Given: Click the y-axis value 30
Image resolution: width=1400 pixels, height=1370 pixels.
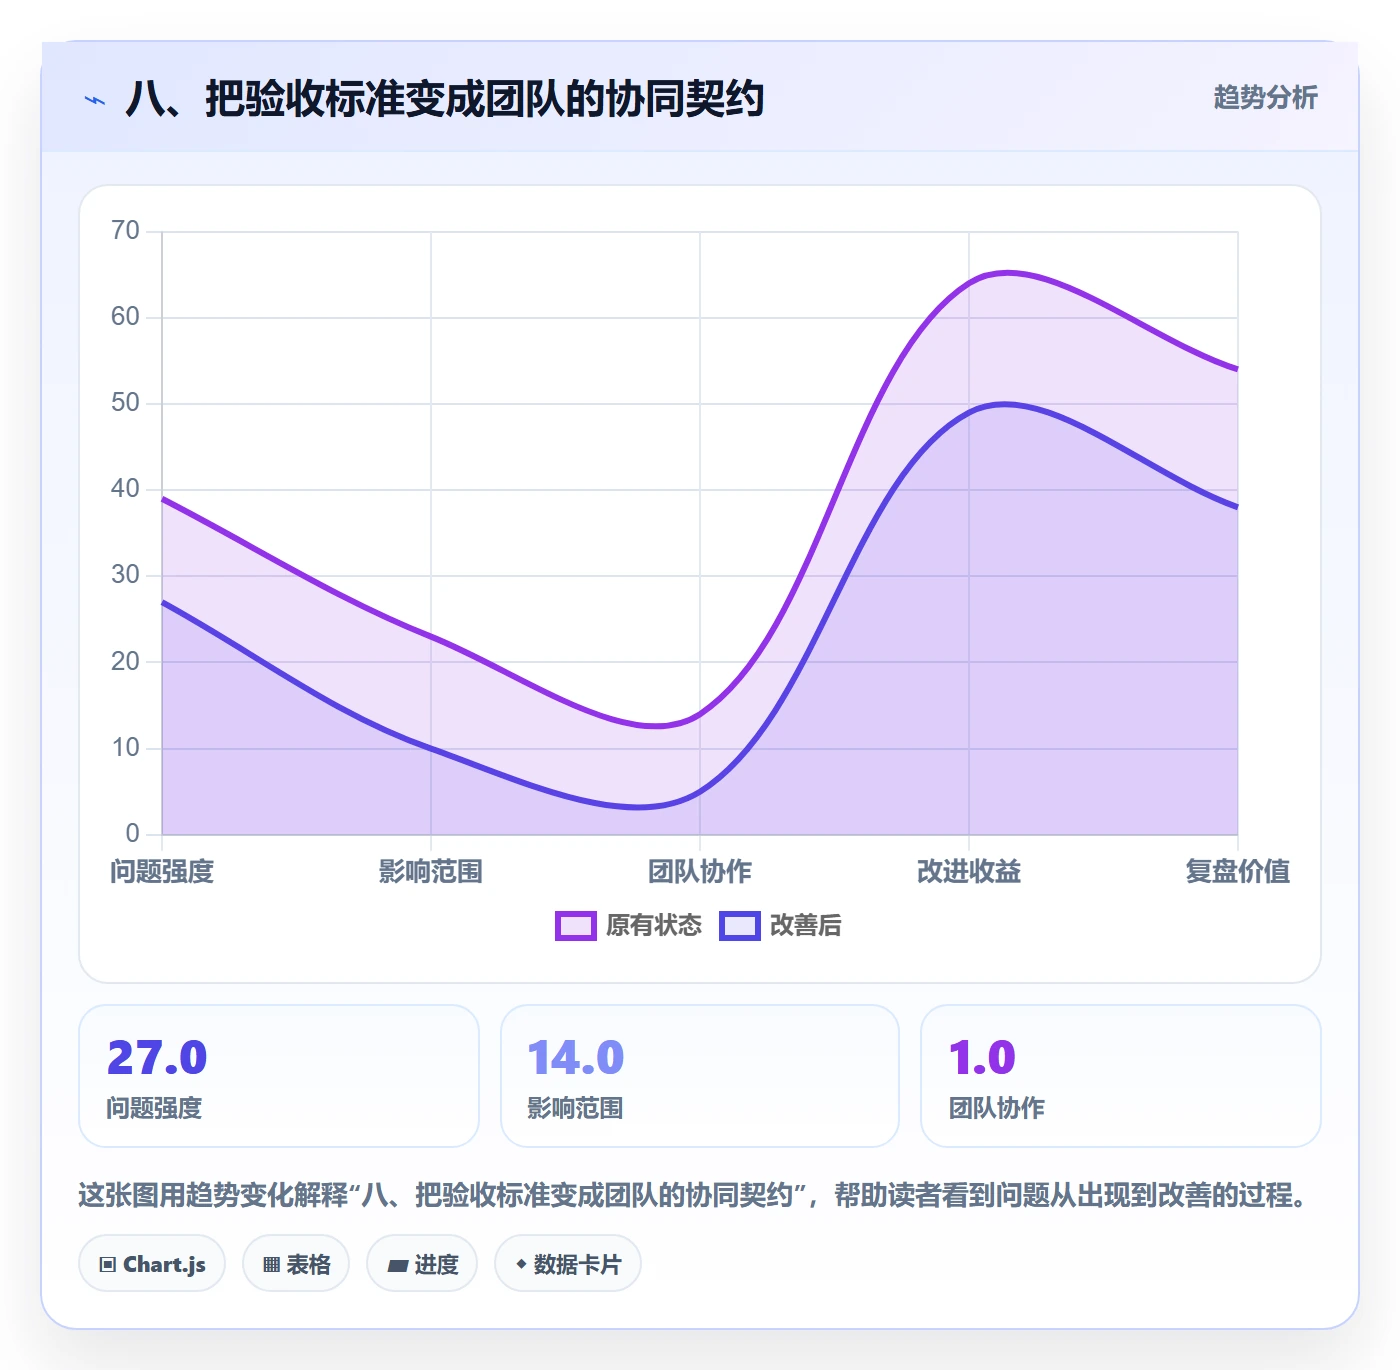Looking at the screenshot, I should (x=126, y=575).
